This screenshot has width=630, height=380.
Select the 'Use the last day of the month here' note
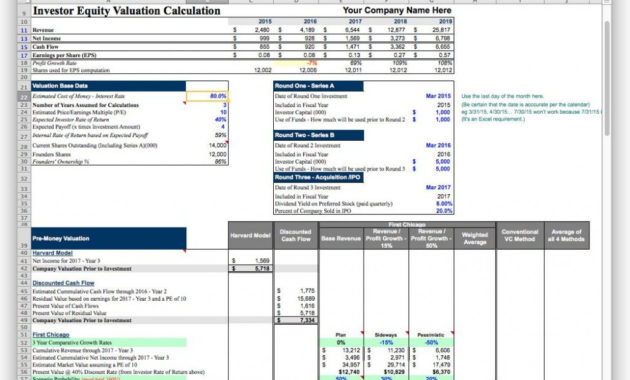click(502, 96)
